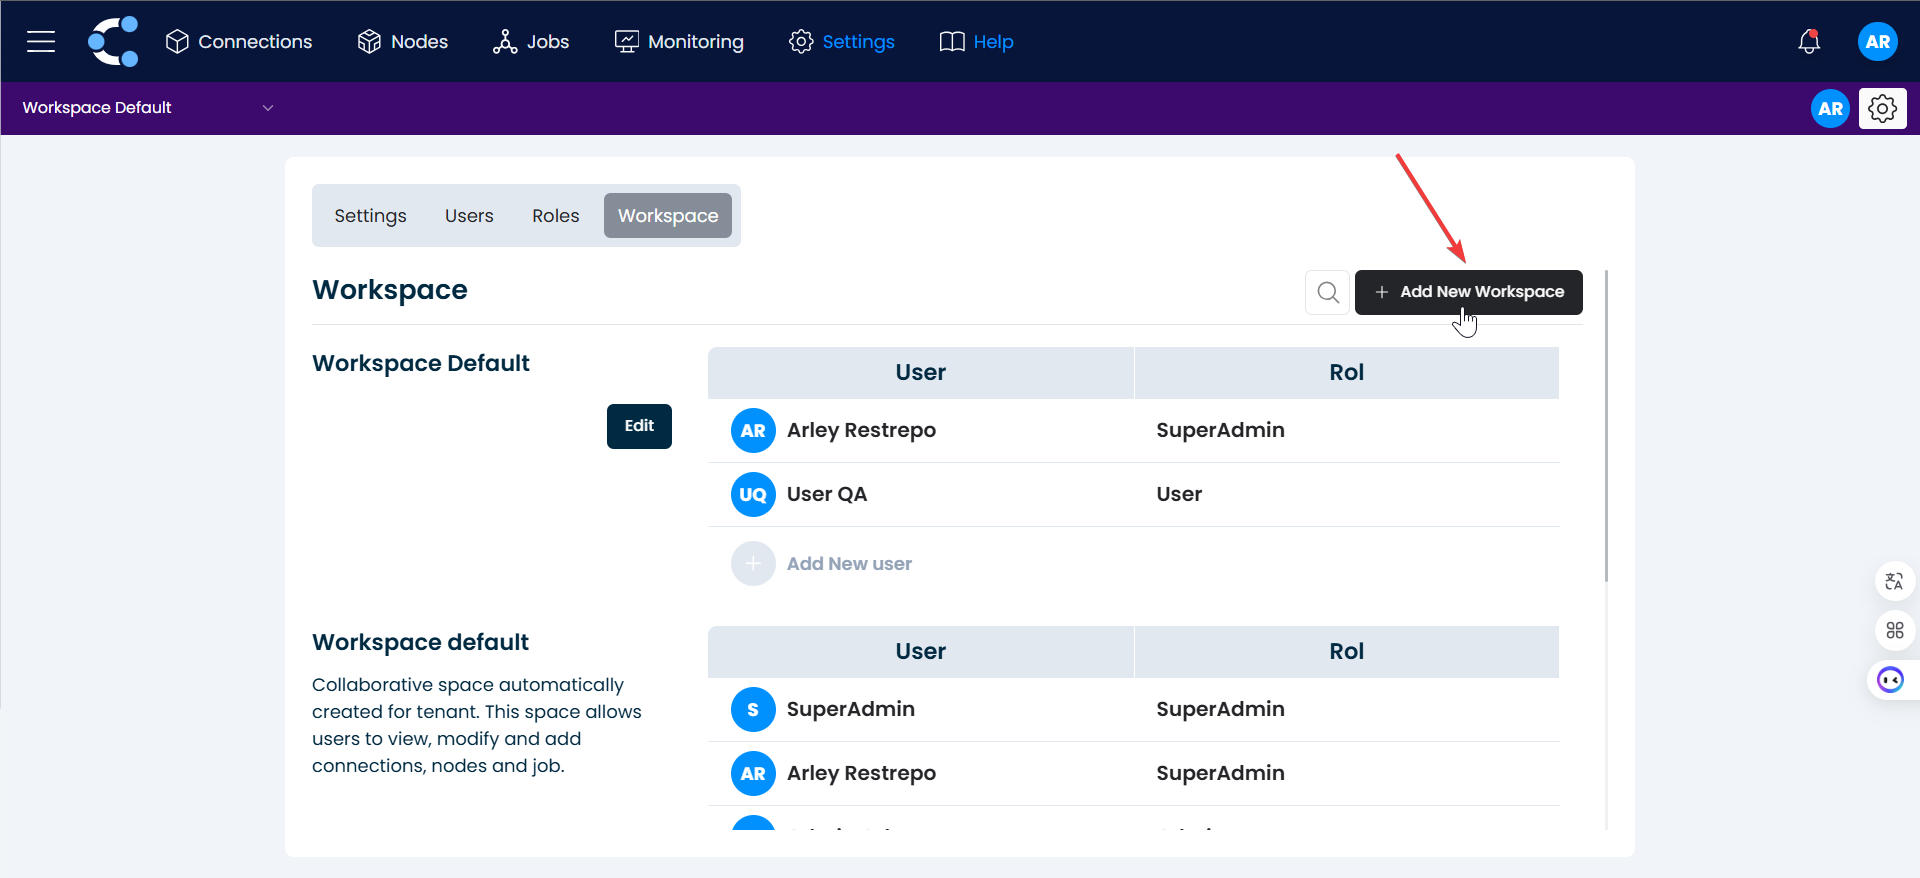Screen dimensions: 1920x878
Task: Open the Monitoring menu
Action: pyautogui.click(x=679, y=41)
